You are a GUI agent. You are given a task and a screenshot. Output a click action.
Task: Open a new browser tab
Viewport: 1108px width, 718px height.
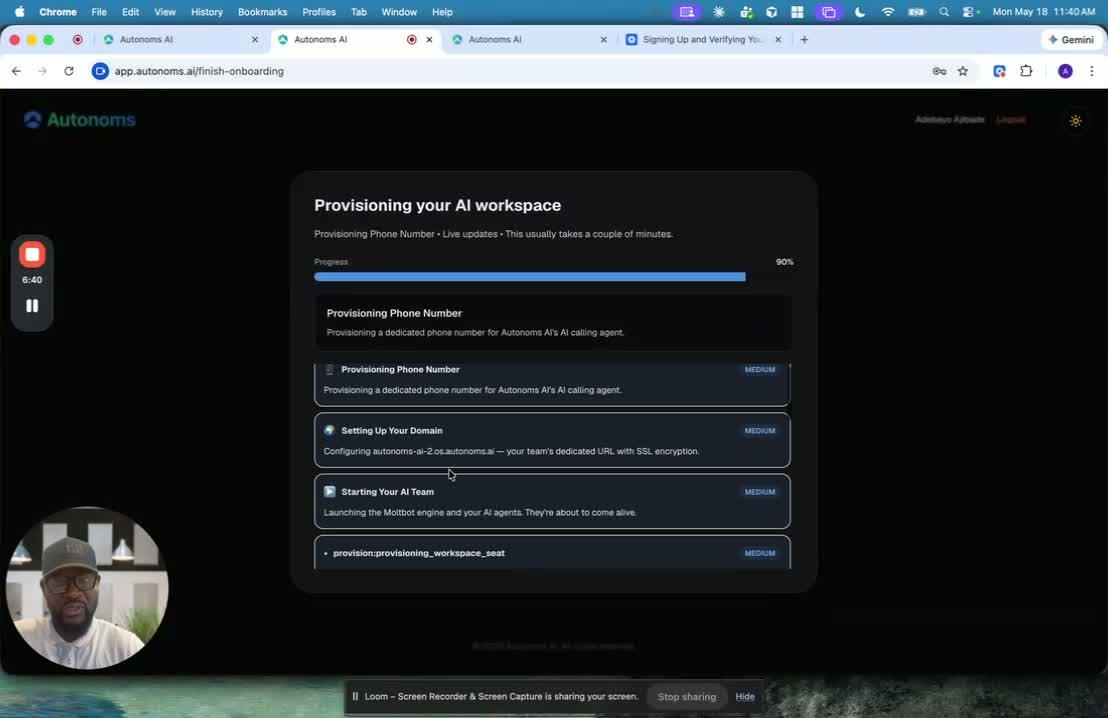(804, 40)
